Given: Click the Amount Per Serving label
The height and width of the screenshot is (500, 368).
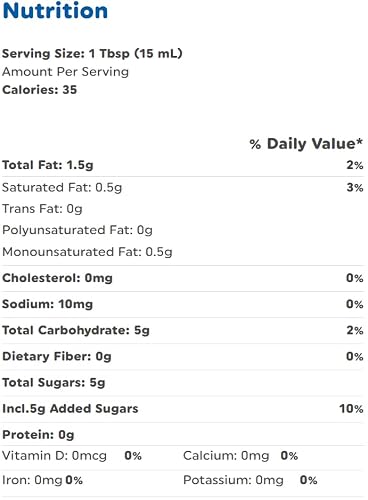Looking at the screenshot, I should point(65,72).
